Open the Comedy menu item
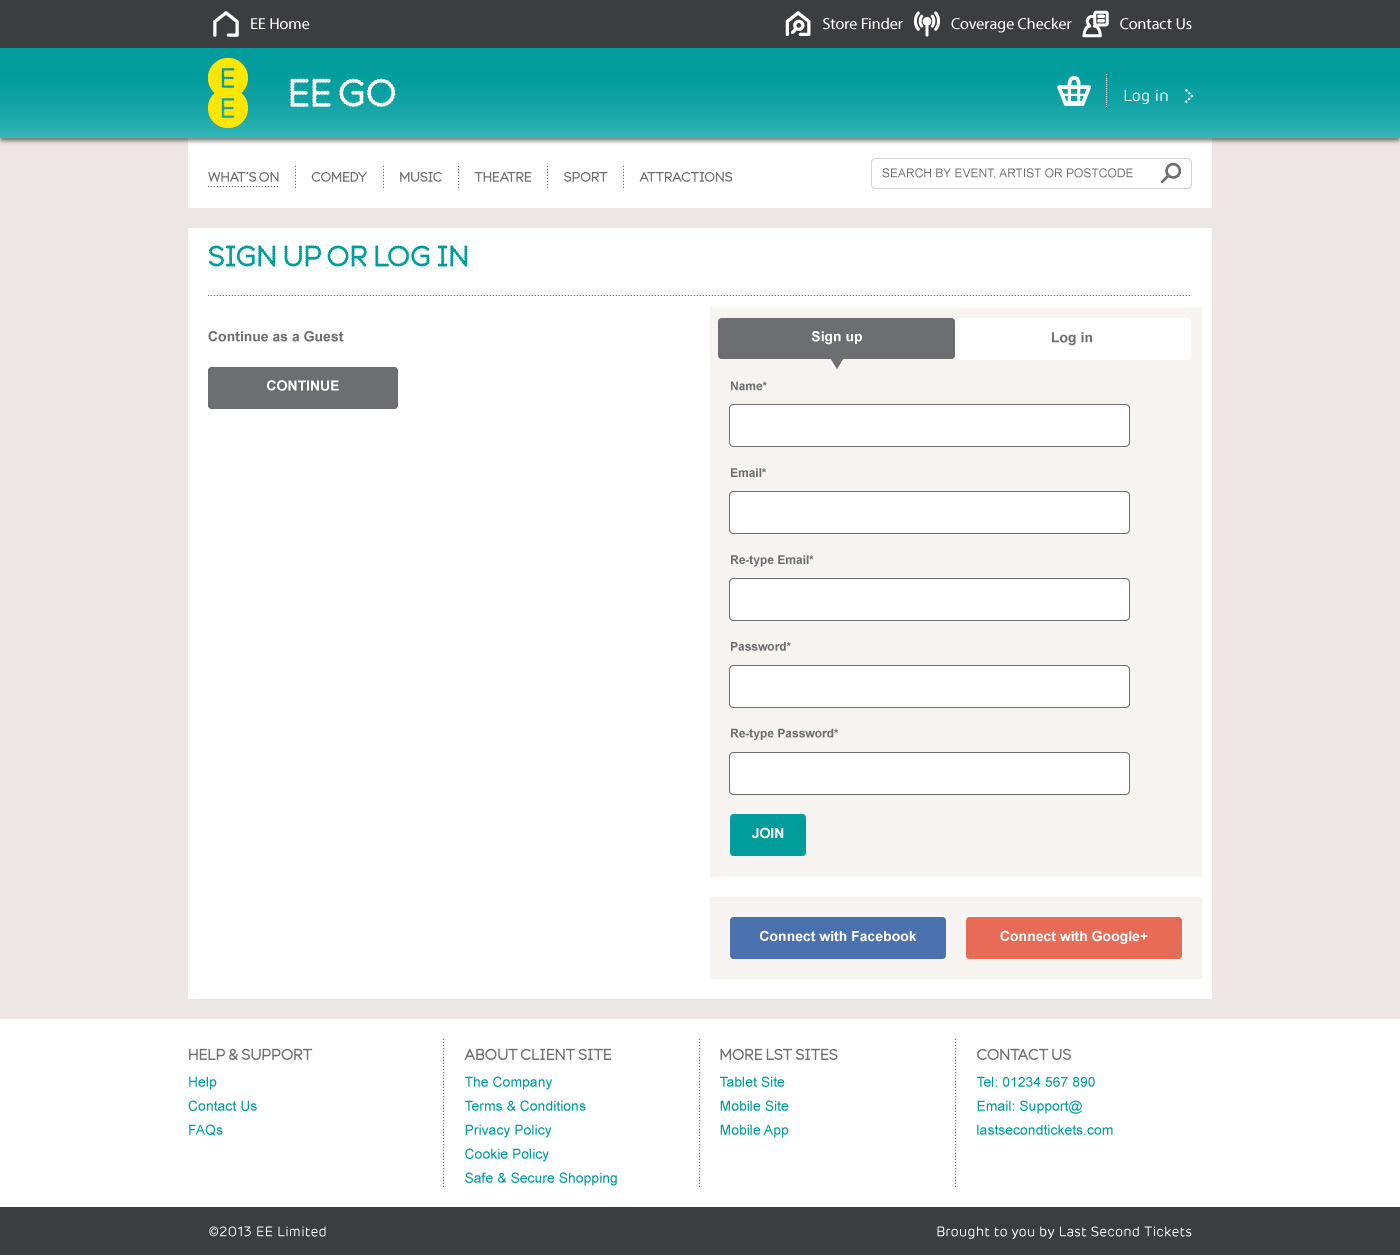The image size is (1400, 1255). pos(339,177)
